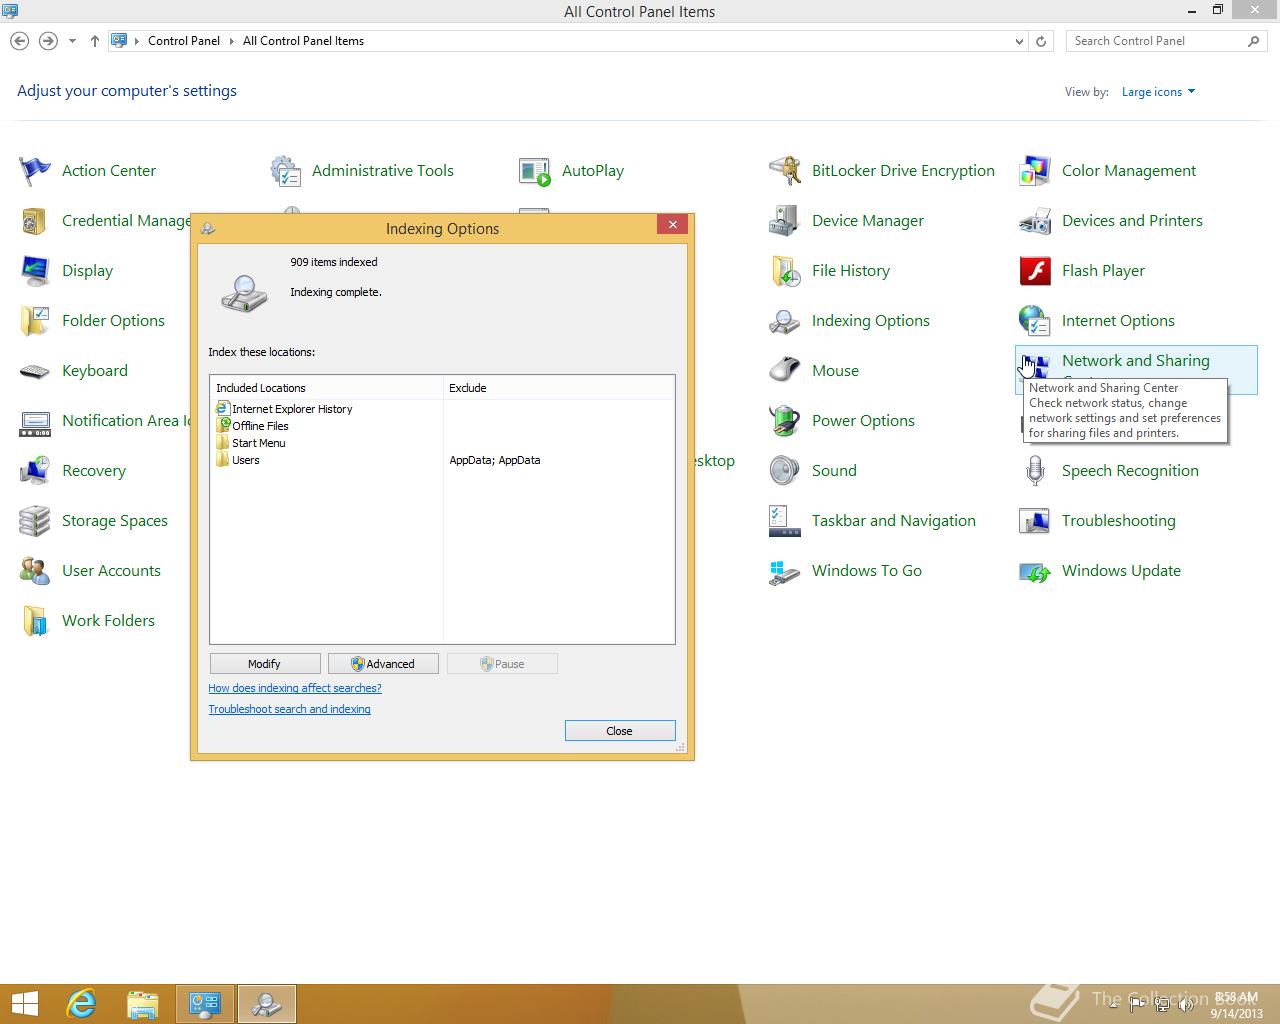Open Speech Recognition microphone icon
The image size is (1280, 1024).
[1035, 471]
